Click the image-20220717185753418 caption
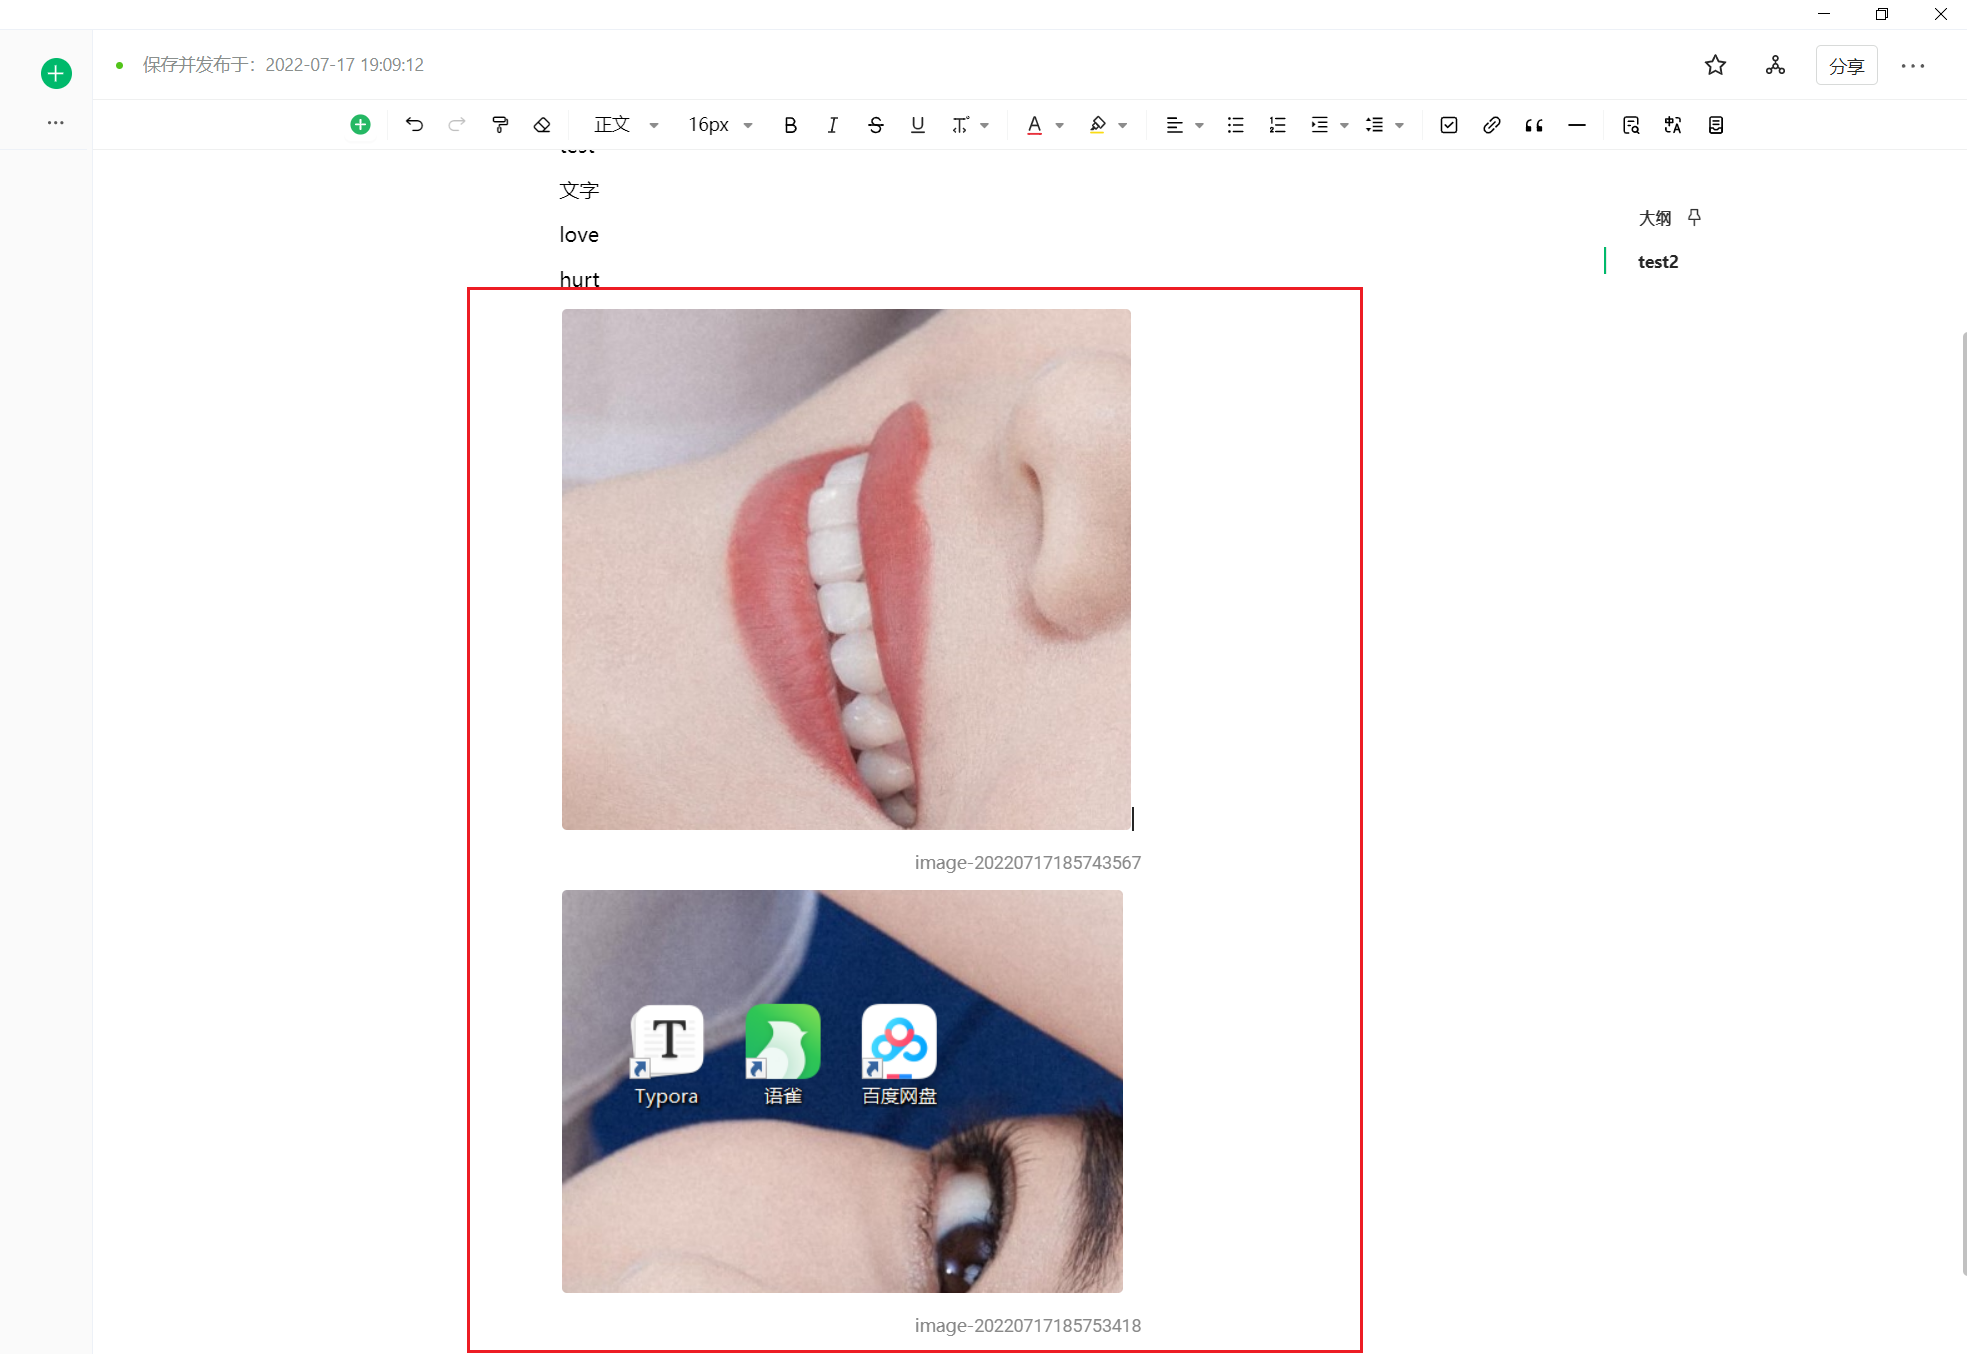This screenshot has height=1354, width=1967. [x=1027, y=1325]
